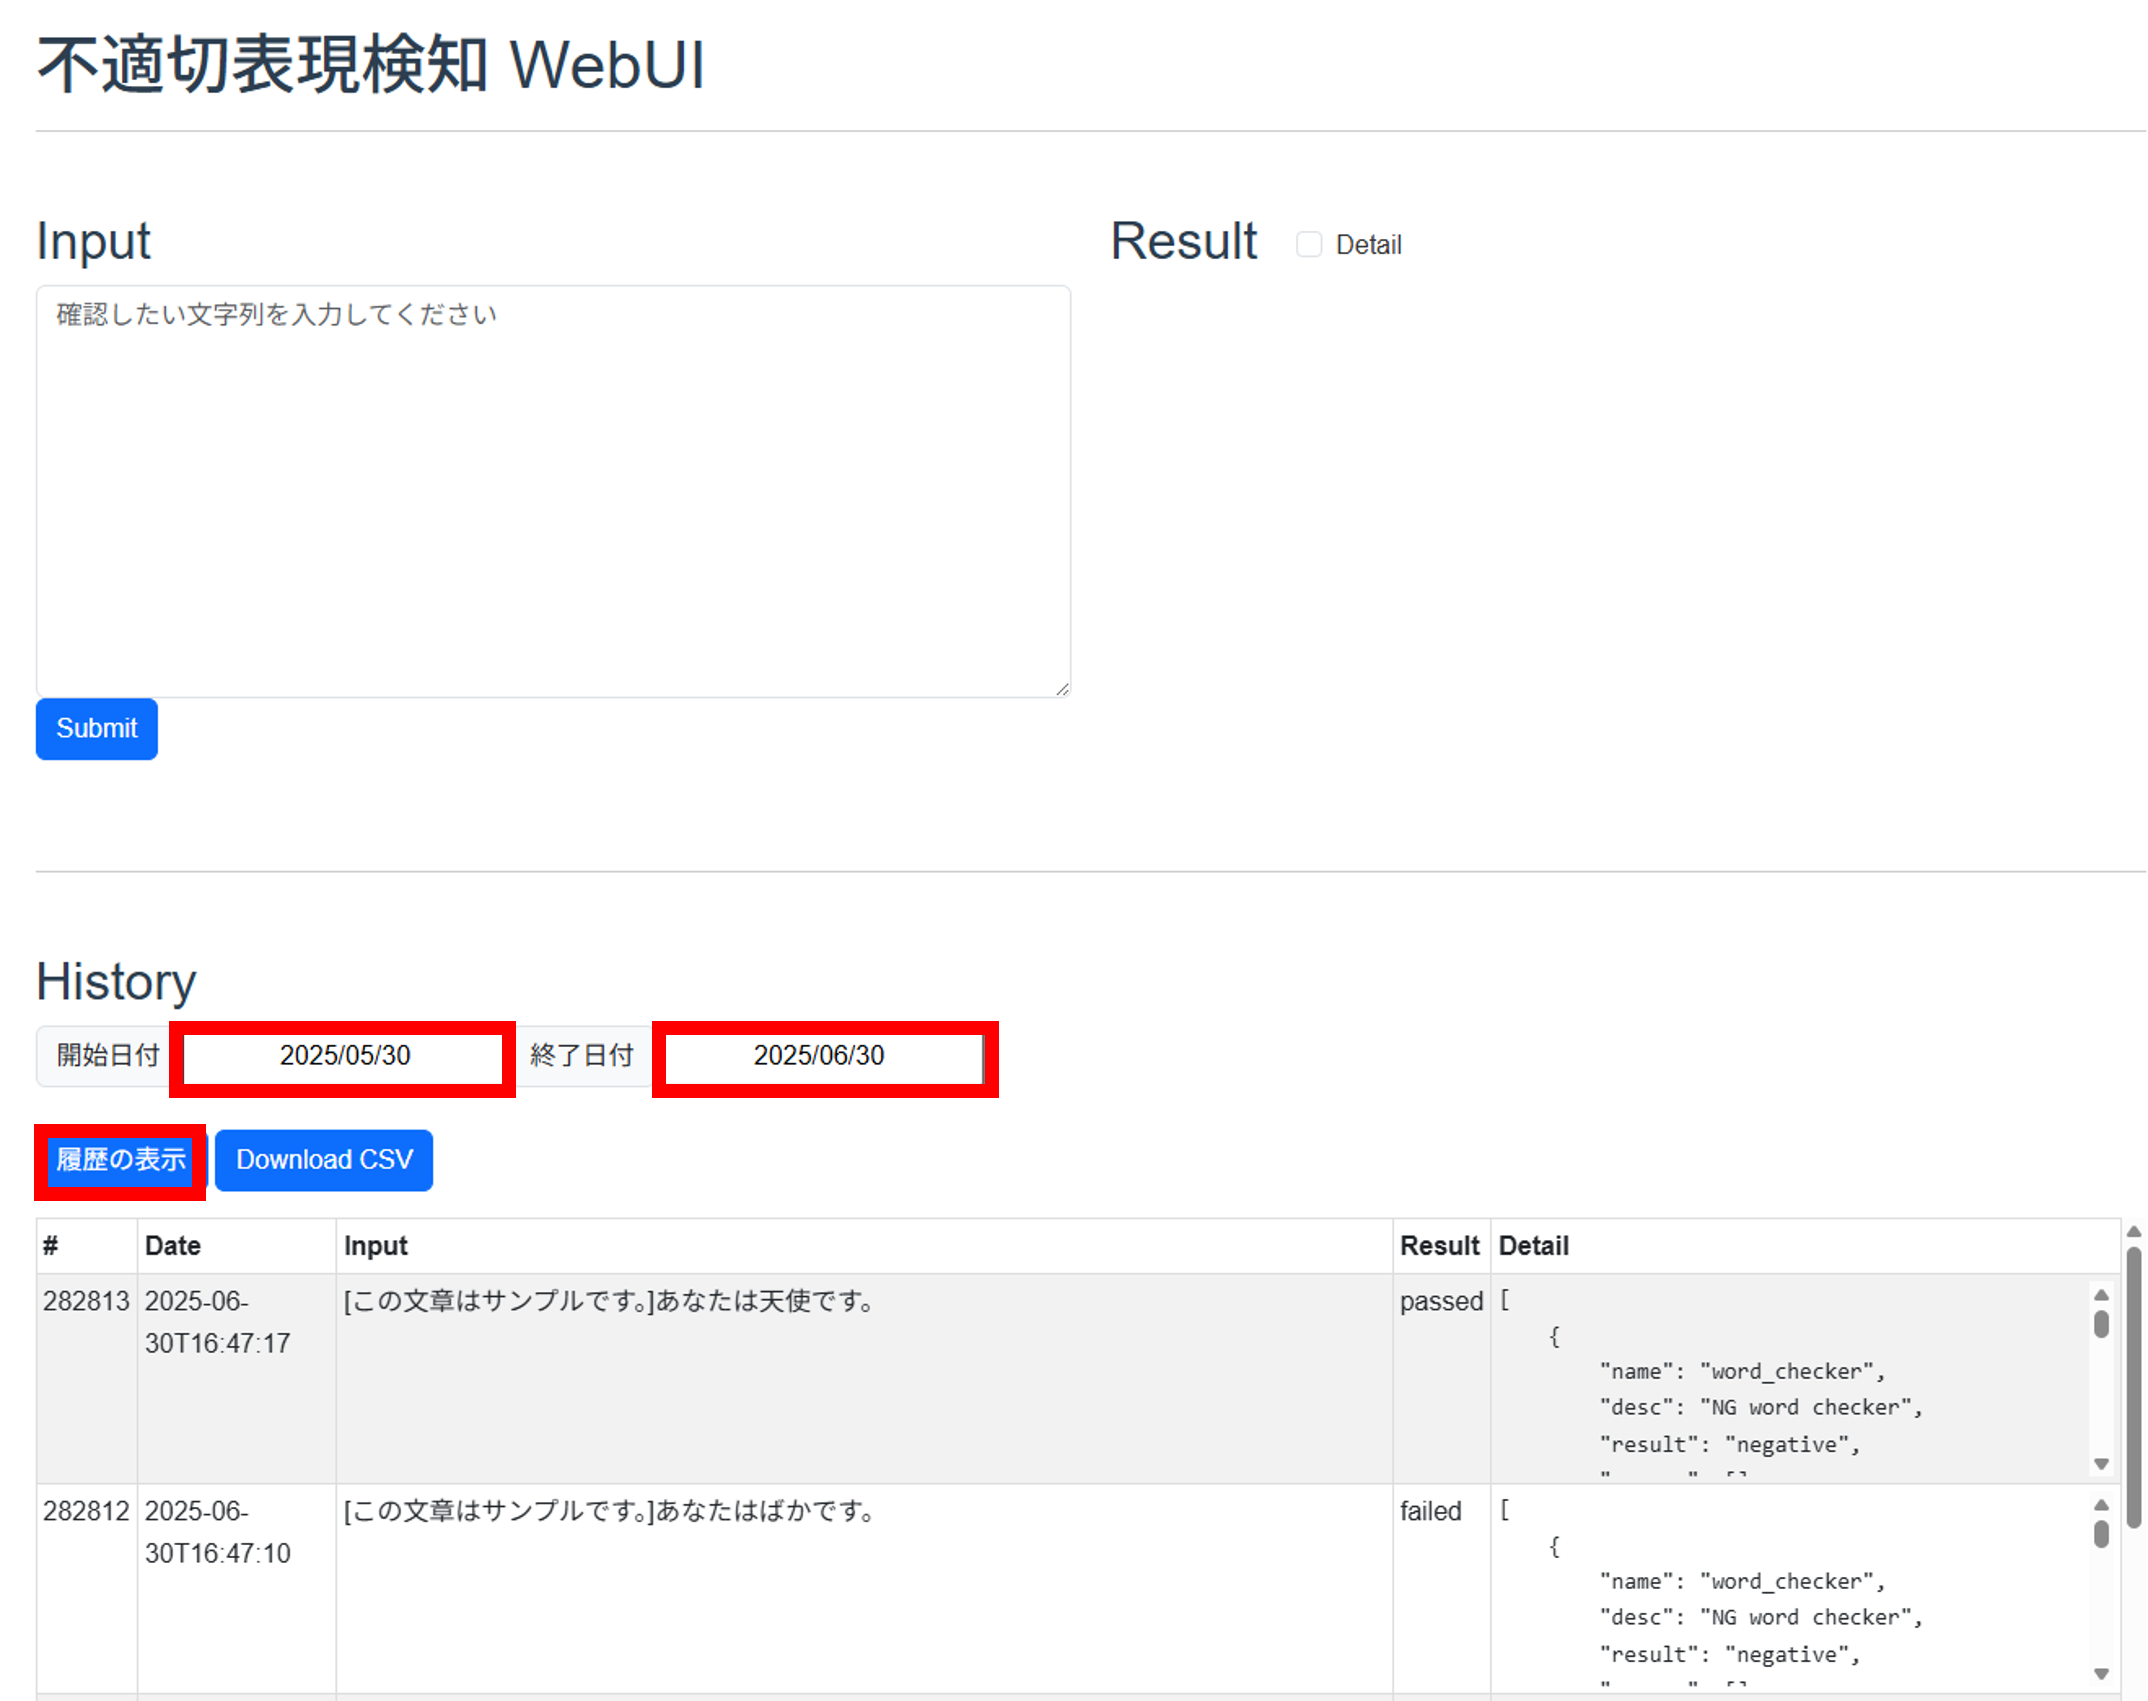The height and width of the screenshot is (1701, 2148).
Task: Open the 終了日付 date field 2025/06/30
Action: coord(818,1056)
